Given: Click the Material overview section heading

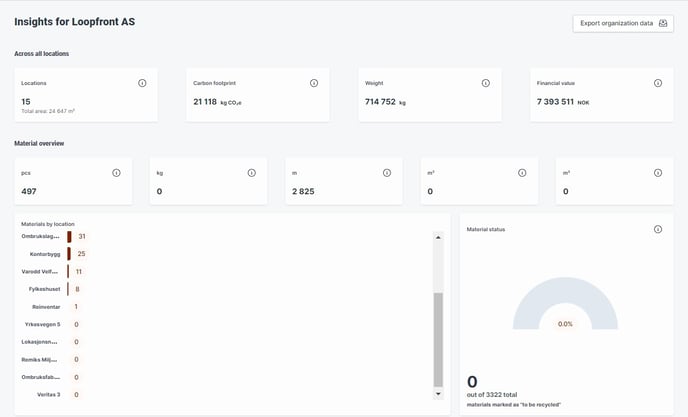Looking at the screenshot, I should pyautogui.click(x=39, y=144).
